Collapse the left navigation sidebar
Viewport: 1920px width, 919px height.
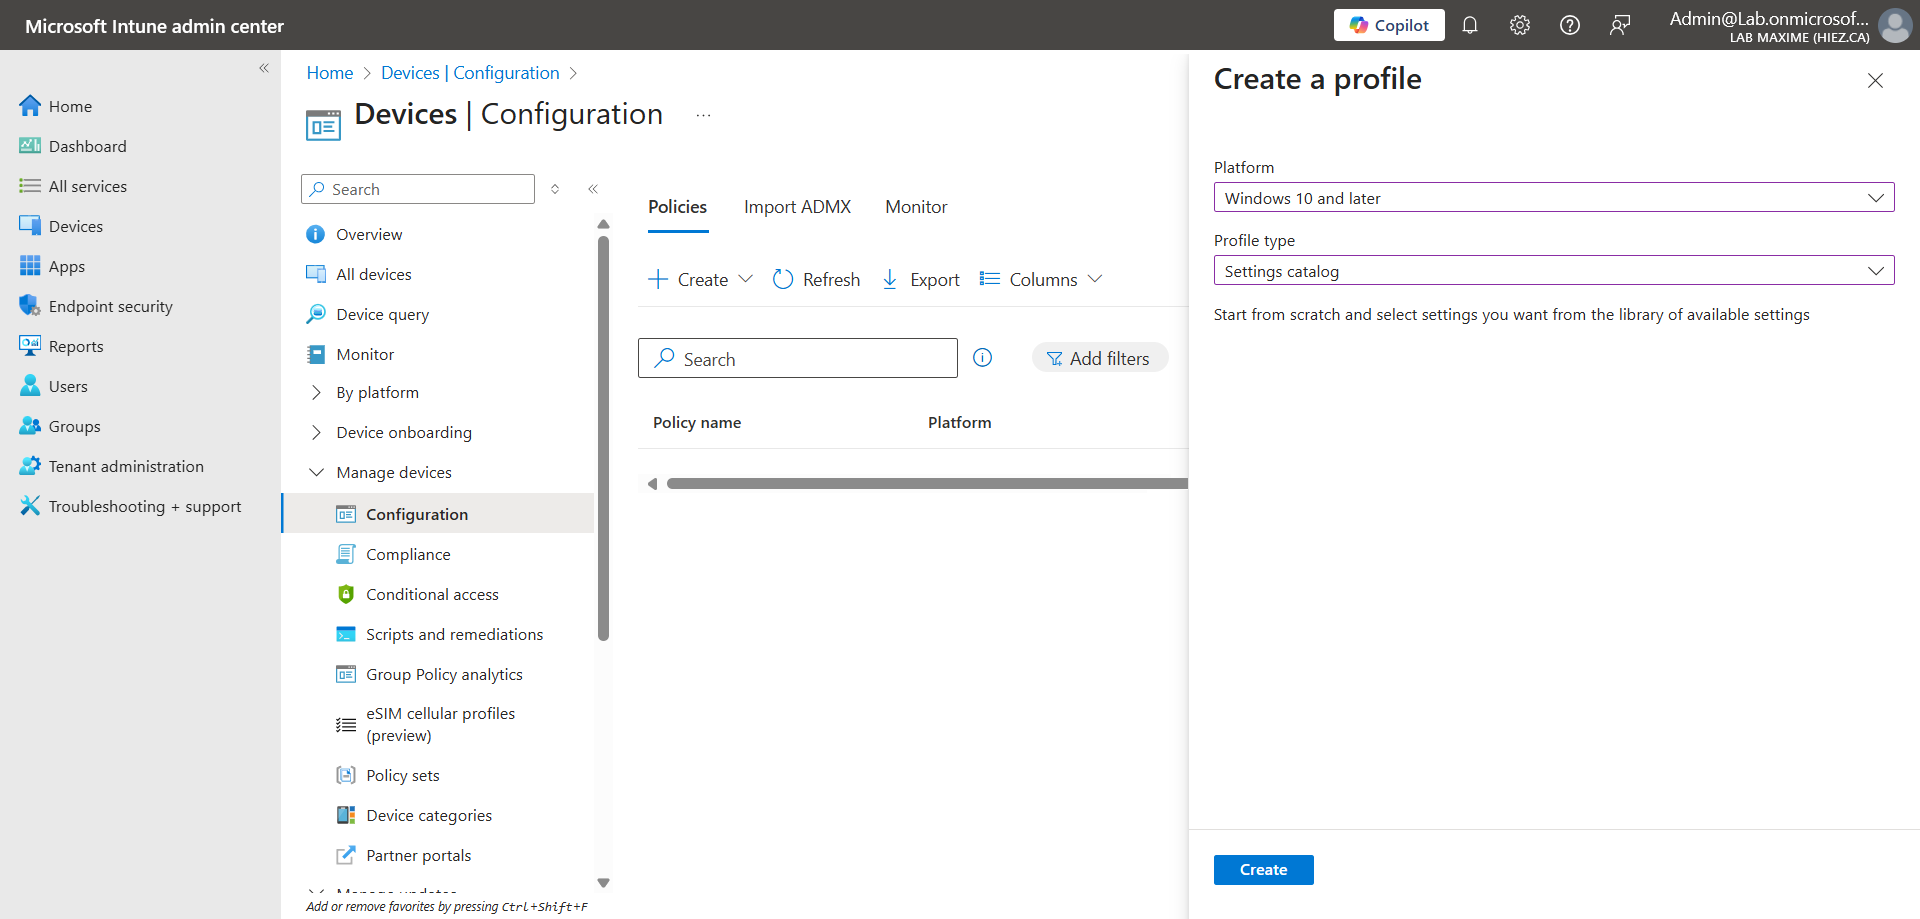coord(264,68)
